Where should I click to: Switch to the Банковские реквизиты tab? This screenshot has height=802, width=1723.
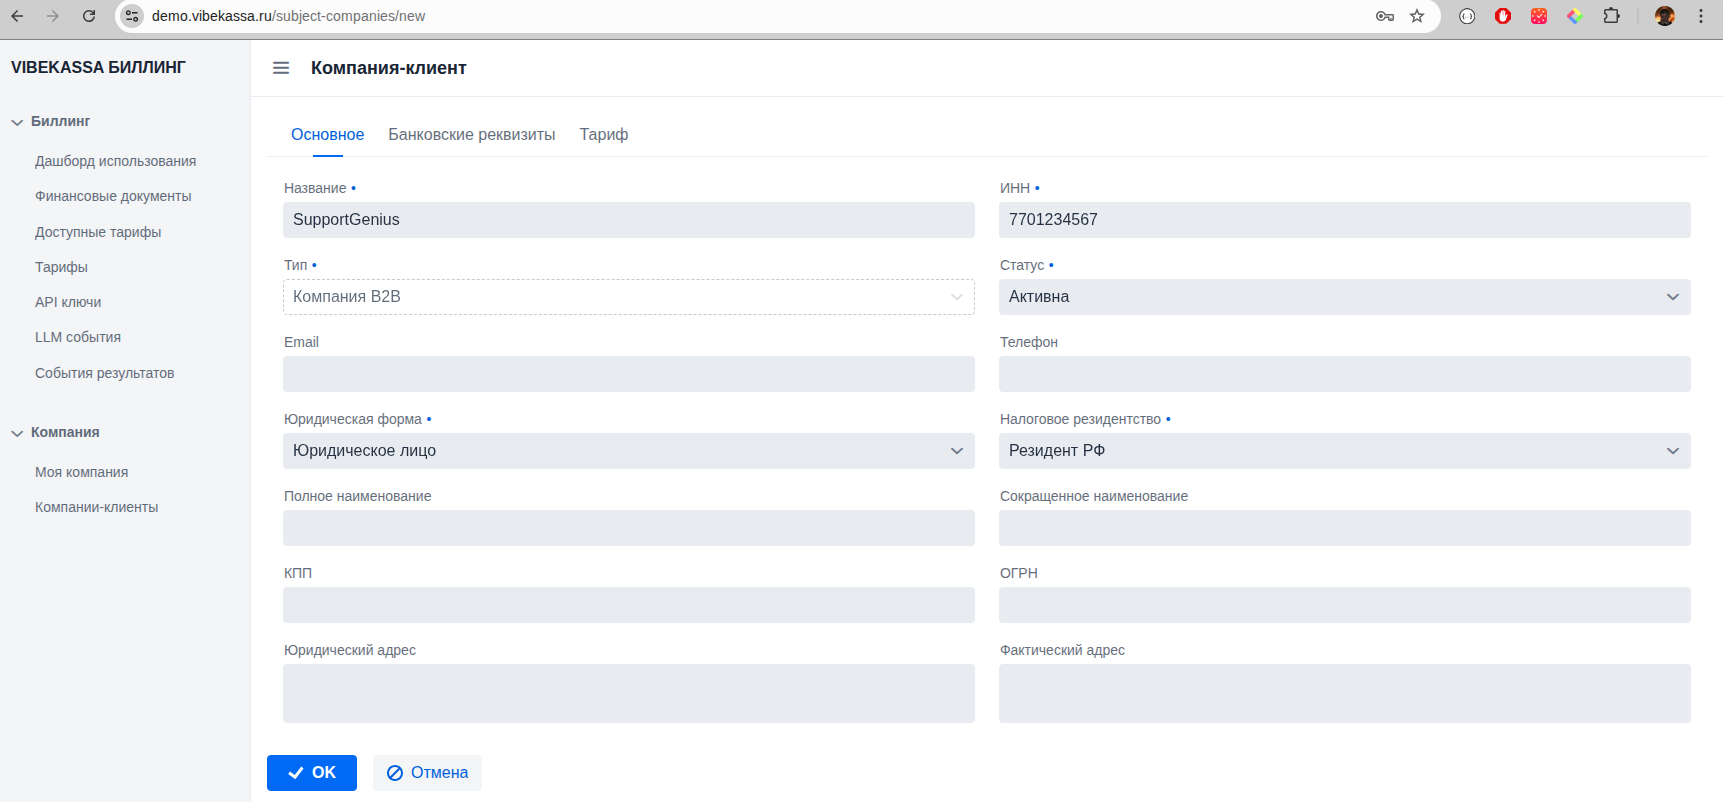pyautogui.click(x=471, y=135)
